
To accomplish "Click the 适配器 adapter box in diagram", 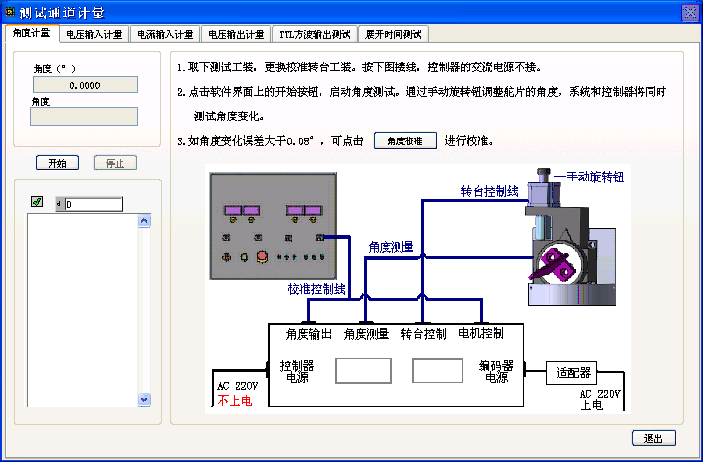I will (573, 373).
